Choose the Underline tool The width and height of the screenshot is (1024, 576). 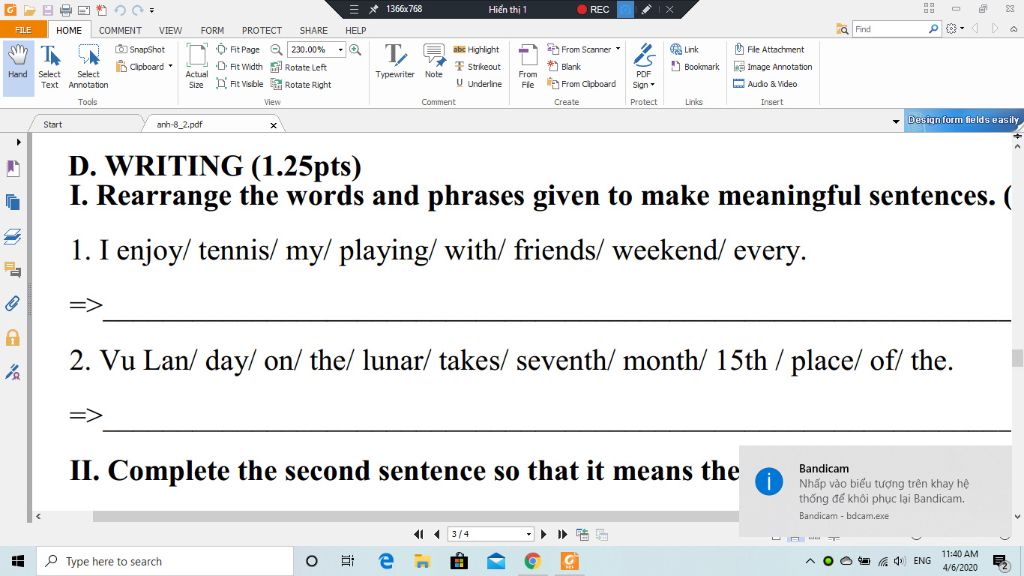[479, 84]
